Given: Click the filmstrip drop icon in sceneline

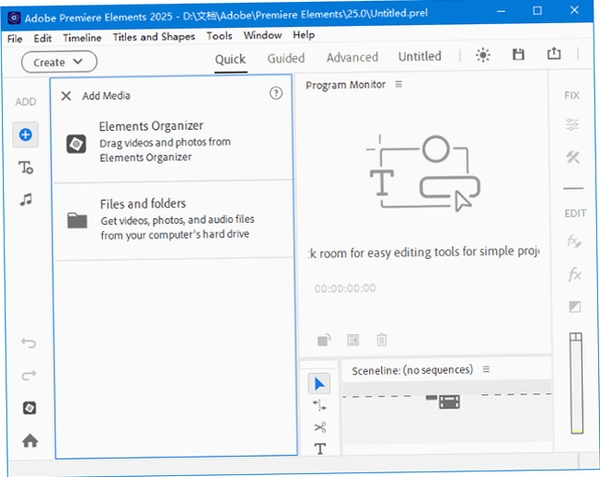Looking at the screenshot, I should 449,402.
